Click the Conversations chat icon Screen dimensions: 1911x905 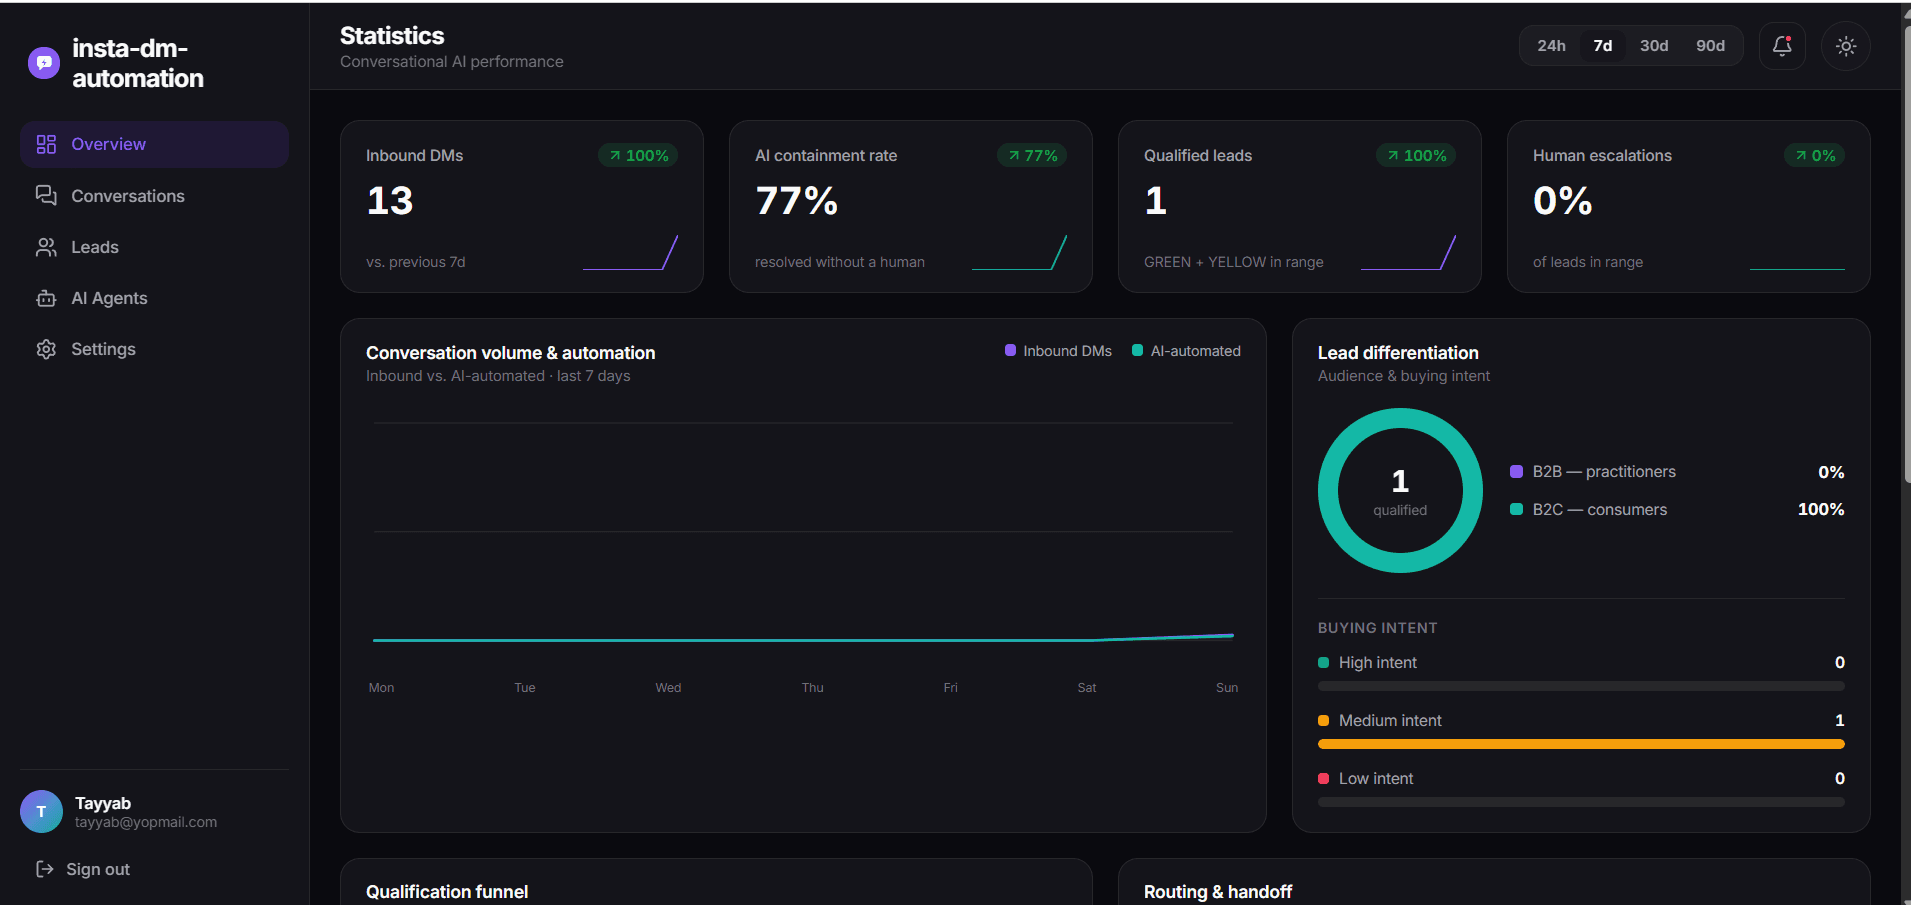click(x=46, y=196)
